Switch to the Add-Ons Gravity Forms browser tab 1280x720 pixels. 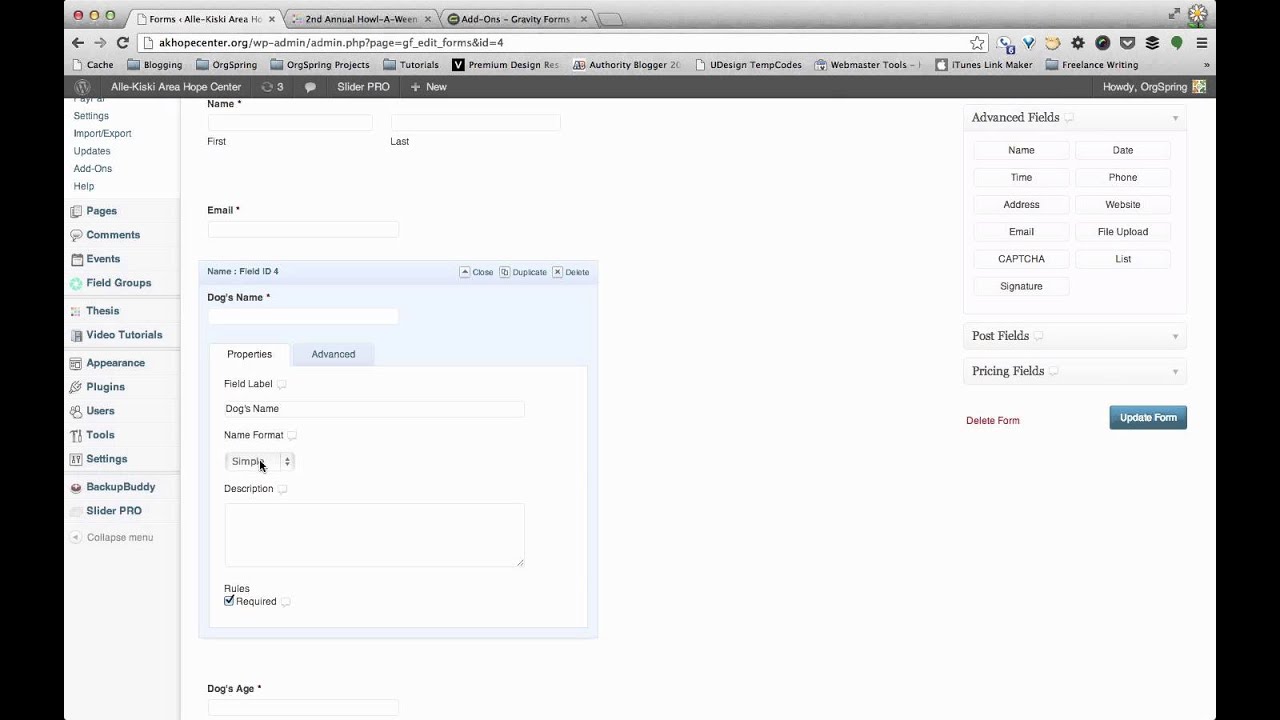(516, 19)
